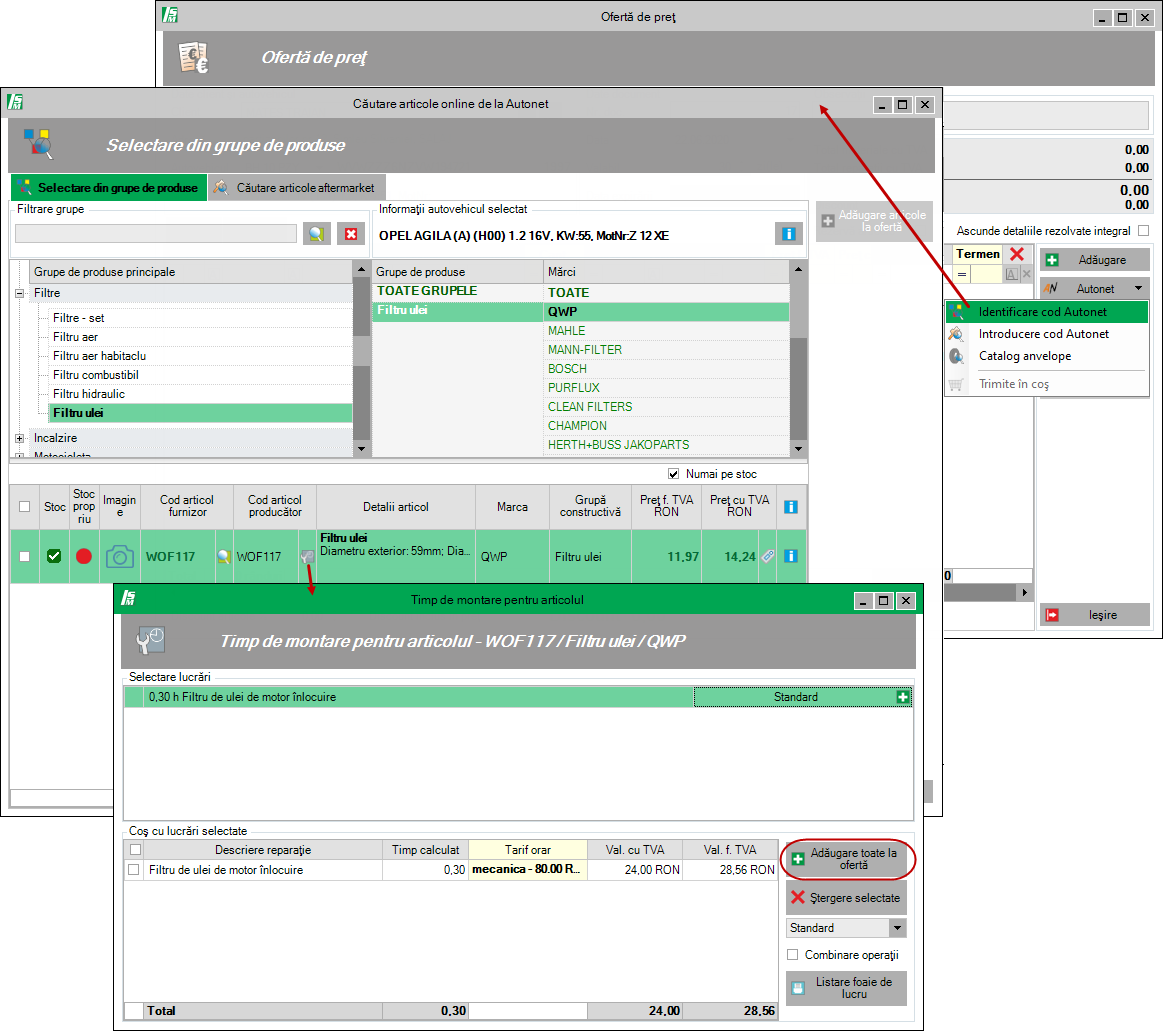Enable Combinare operații checkbox

coord(793,955)
